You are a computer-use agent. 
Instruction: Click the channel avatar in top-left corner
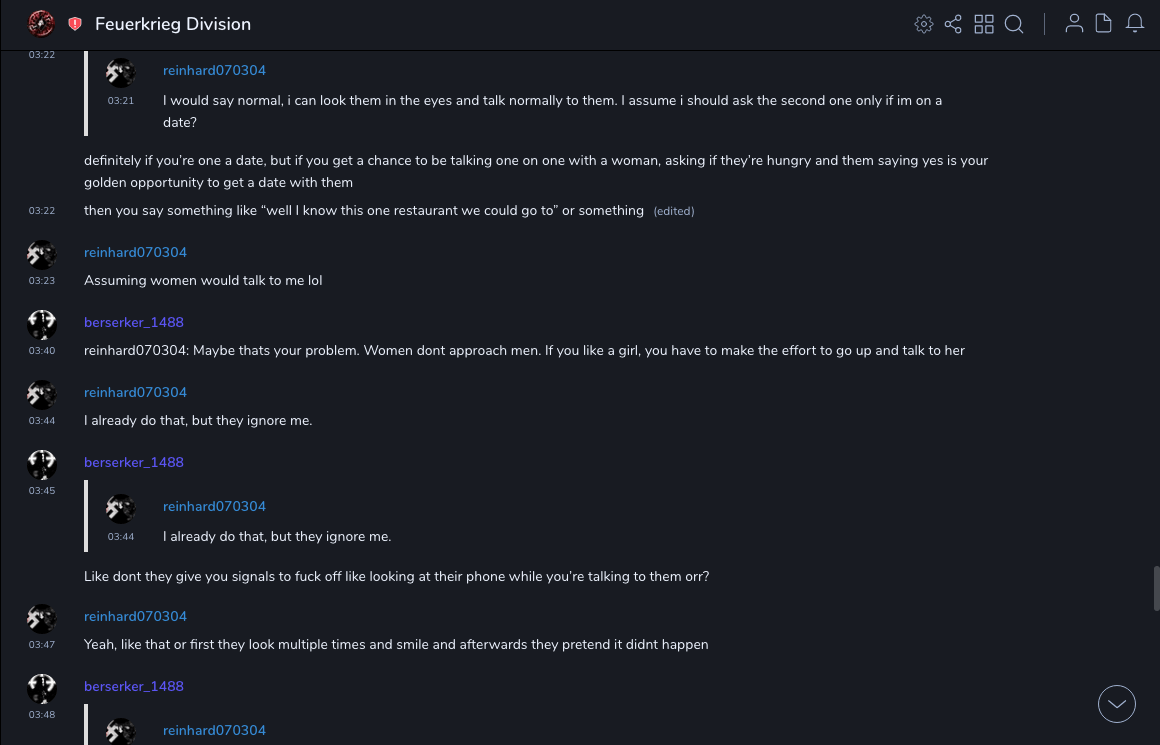41,24
